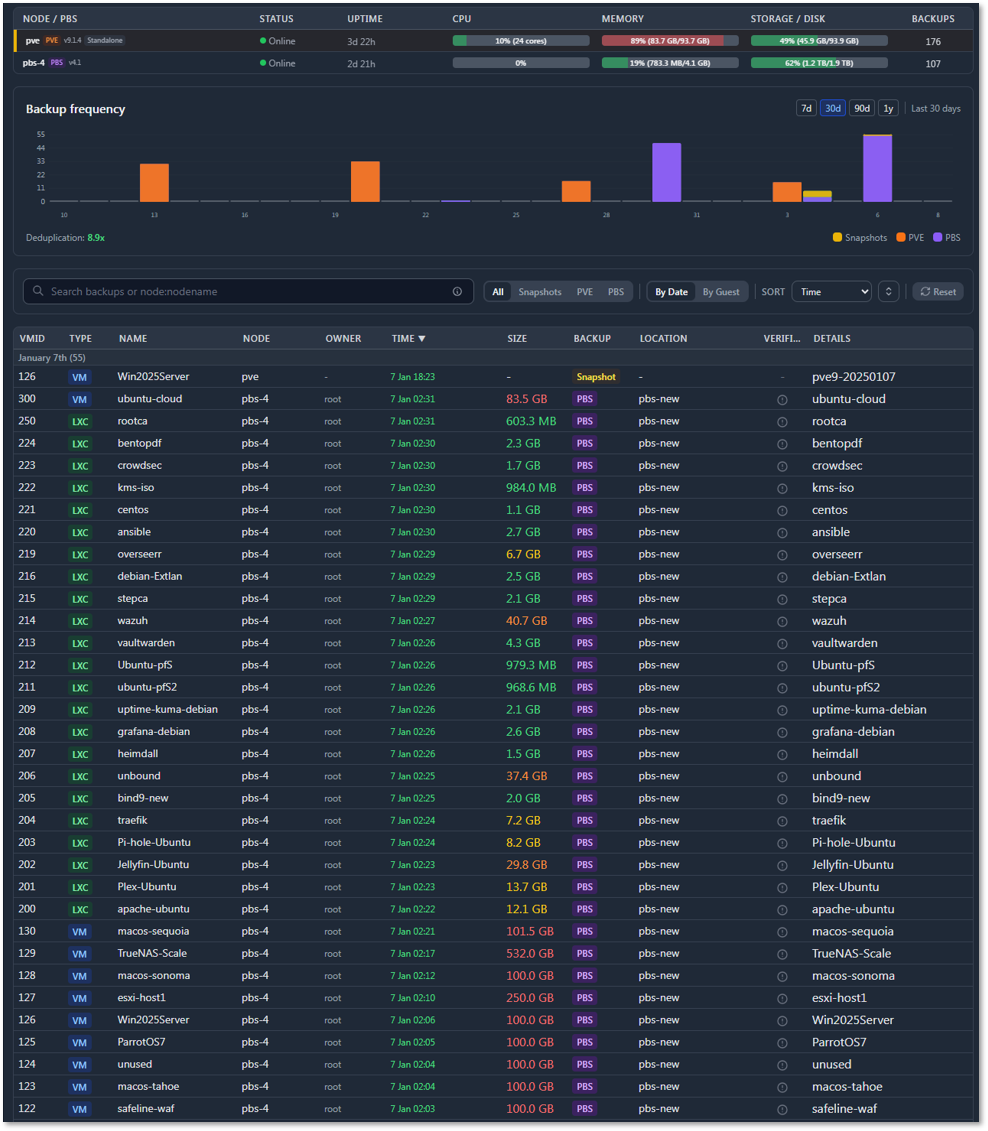Image resolution: width=988 pixels, height=1131 pixels.
Task: Click the PBS badge on the vaultwarden row
Action: (x=584, y=643)
